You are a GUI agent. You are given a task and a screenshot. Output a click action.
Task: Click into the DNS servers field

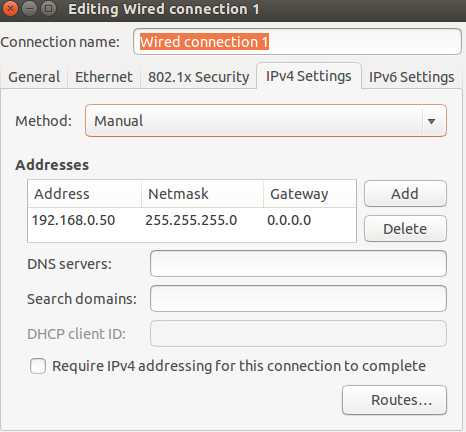[298, 264]
